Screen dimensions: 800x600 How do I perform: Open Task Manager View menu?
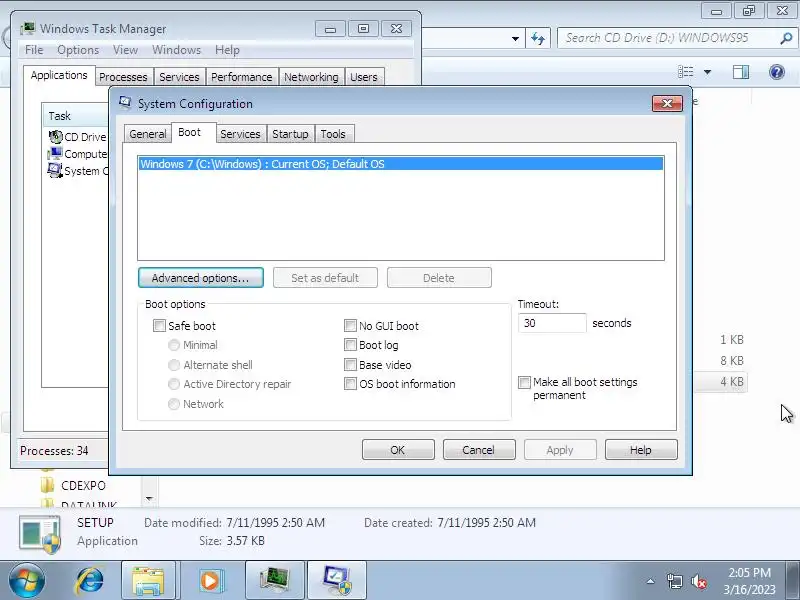(126, 50)
